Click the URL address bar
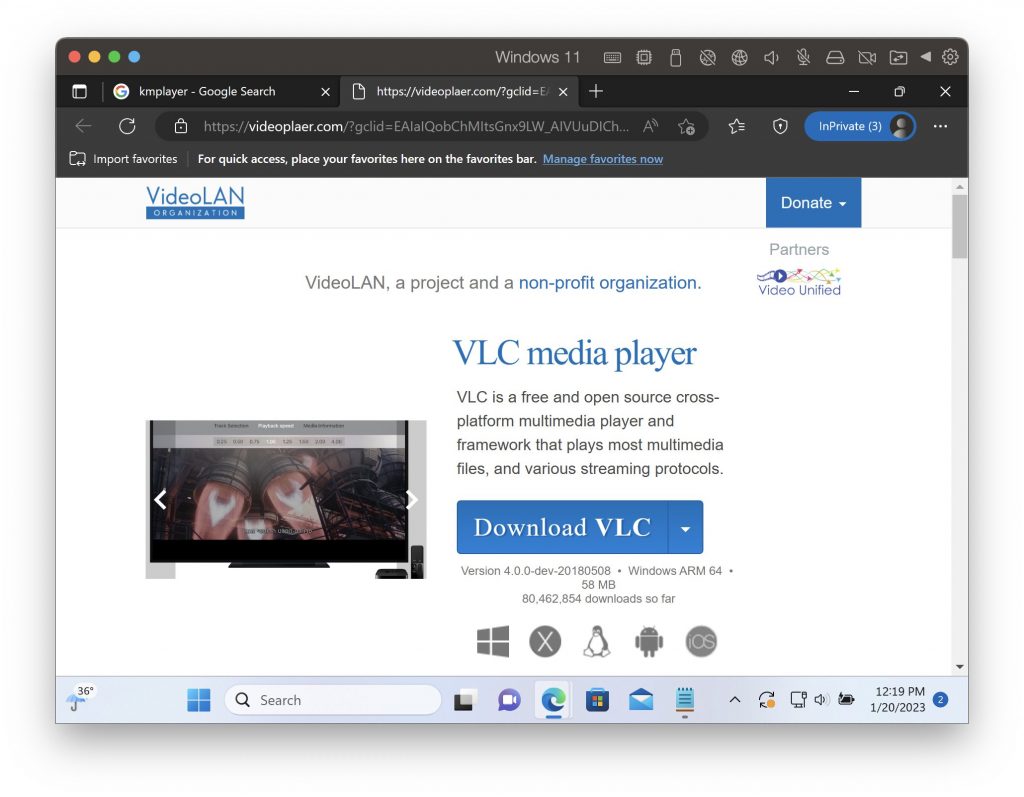Screen dimensions: 1024x797 tap(416, 126)
